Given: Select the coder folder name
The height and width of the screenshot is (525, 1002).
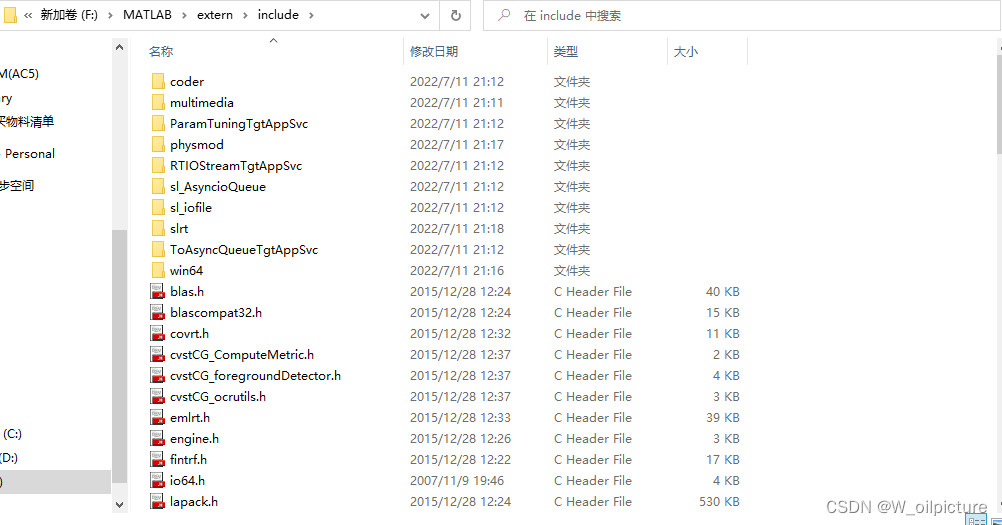Looking at the screenshot, I should [x=187, y=81].
